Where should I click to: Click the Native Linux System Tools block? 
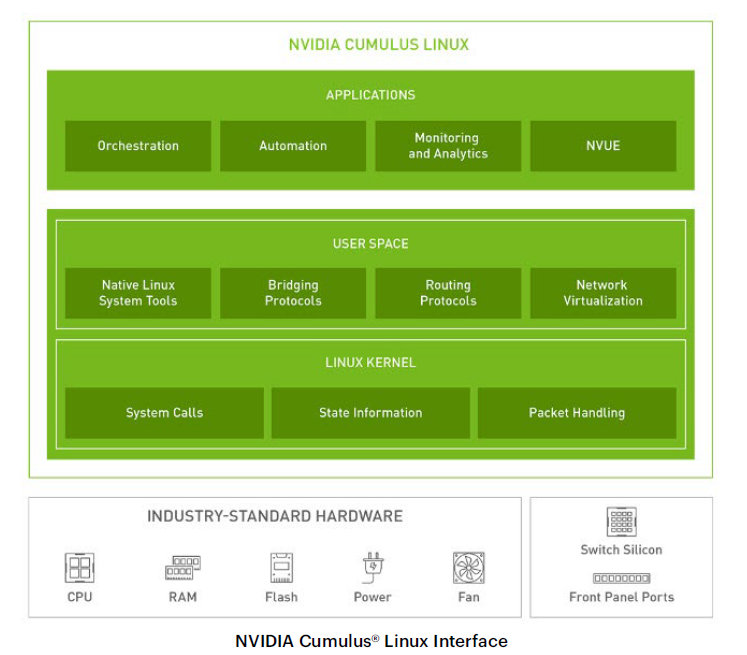tap(138, 293)
